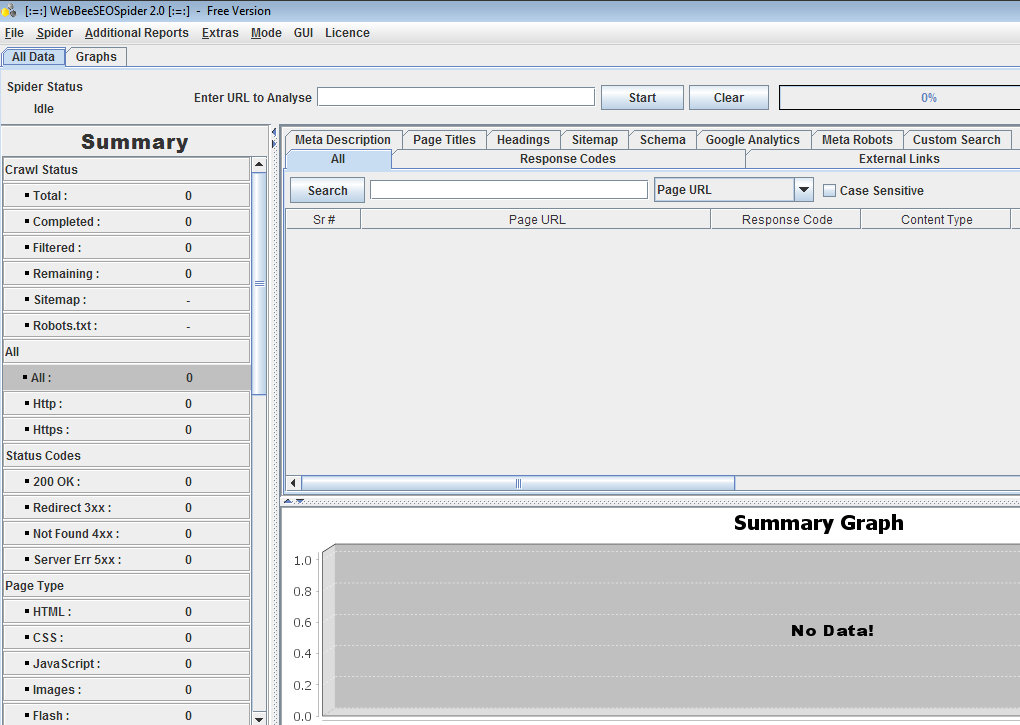
Task: Click the Crawl Status section header
Action: tap(127, 170)
